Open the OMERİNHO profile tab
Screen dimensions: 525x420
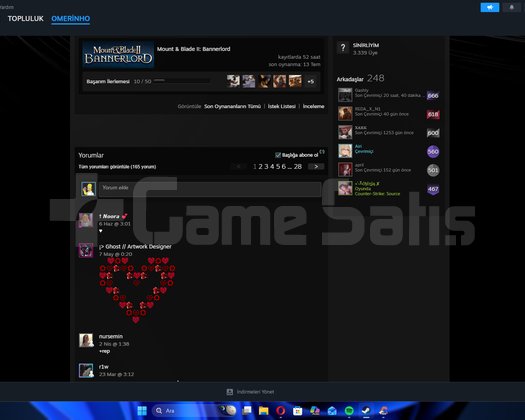tap(71, 19)
